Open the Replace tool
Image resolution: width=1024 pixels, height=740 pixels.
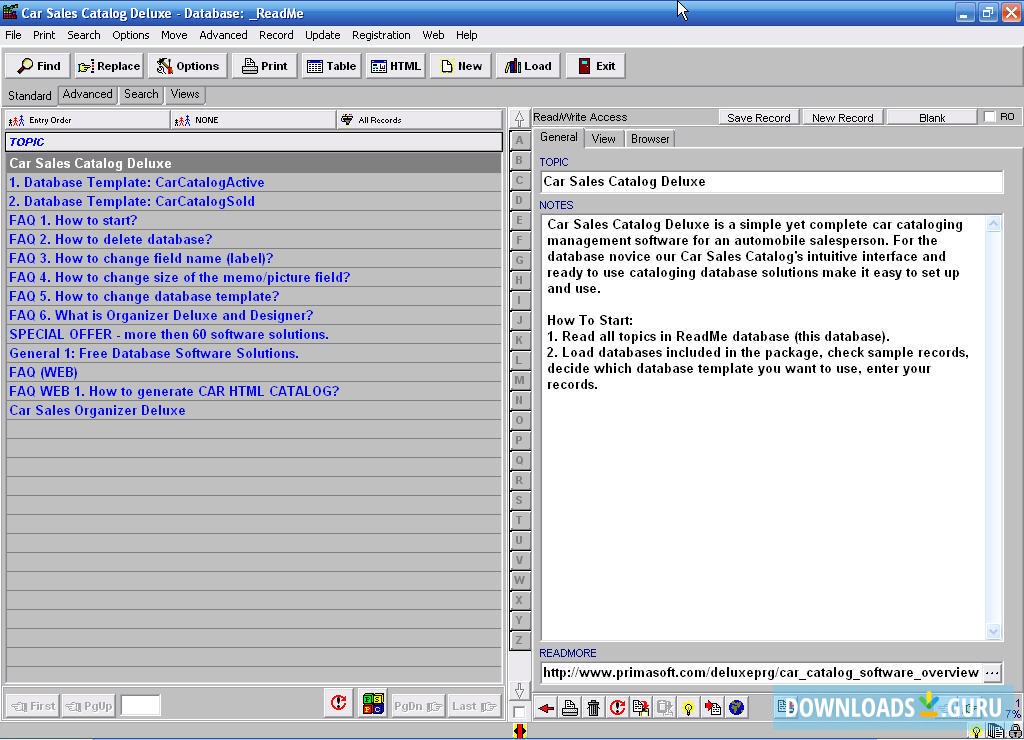pos(108,66)
